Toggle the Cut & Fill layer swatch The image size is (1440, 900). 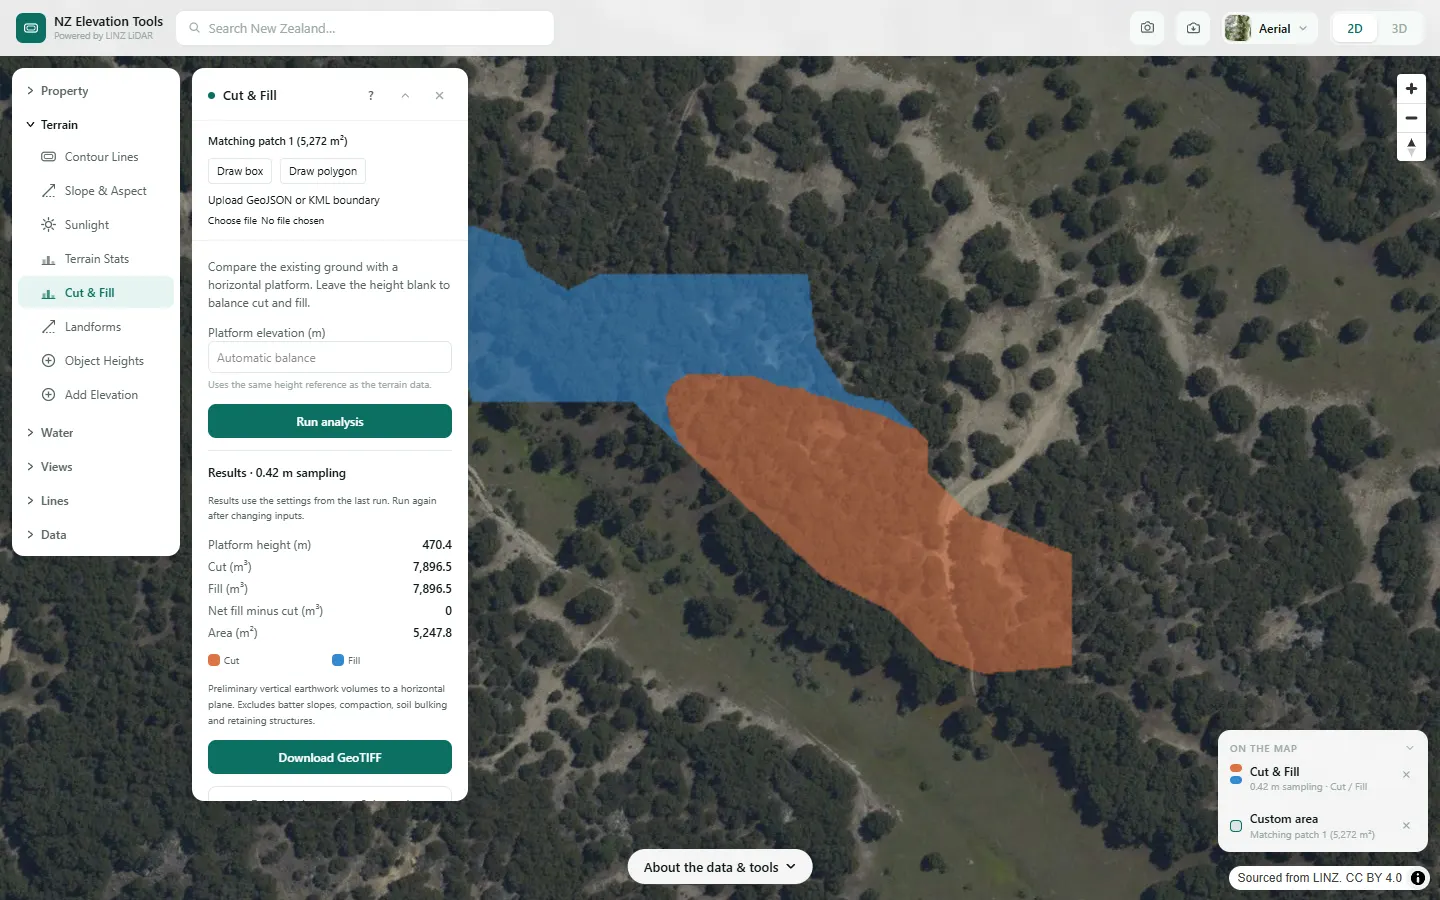point(1236,774)
